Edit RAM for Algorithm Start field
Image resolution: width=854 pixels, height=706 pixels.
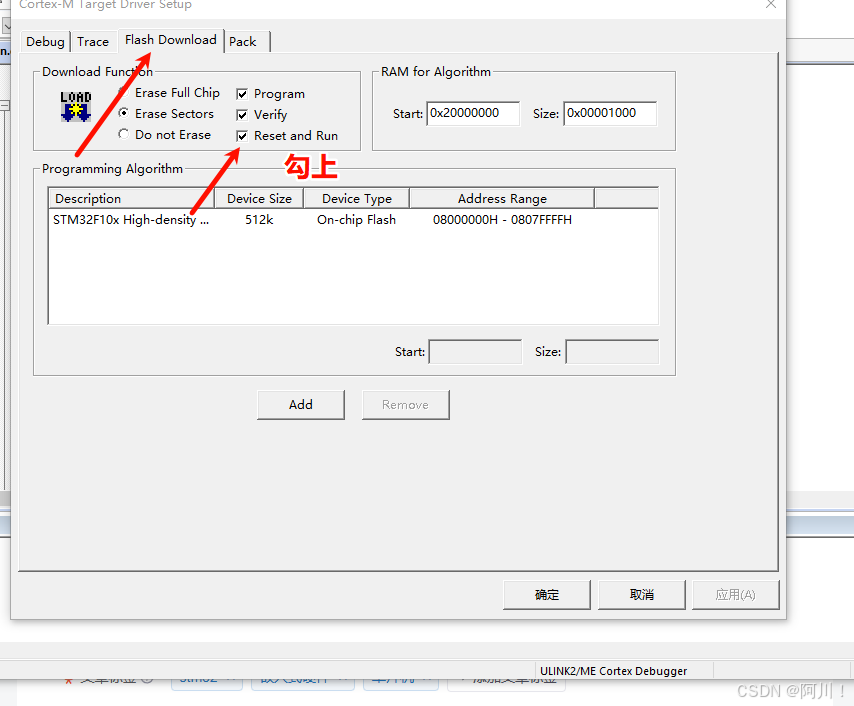(x=473, y=113)
